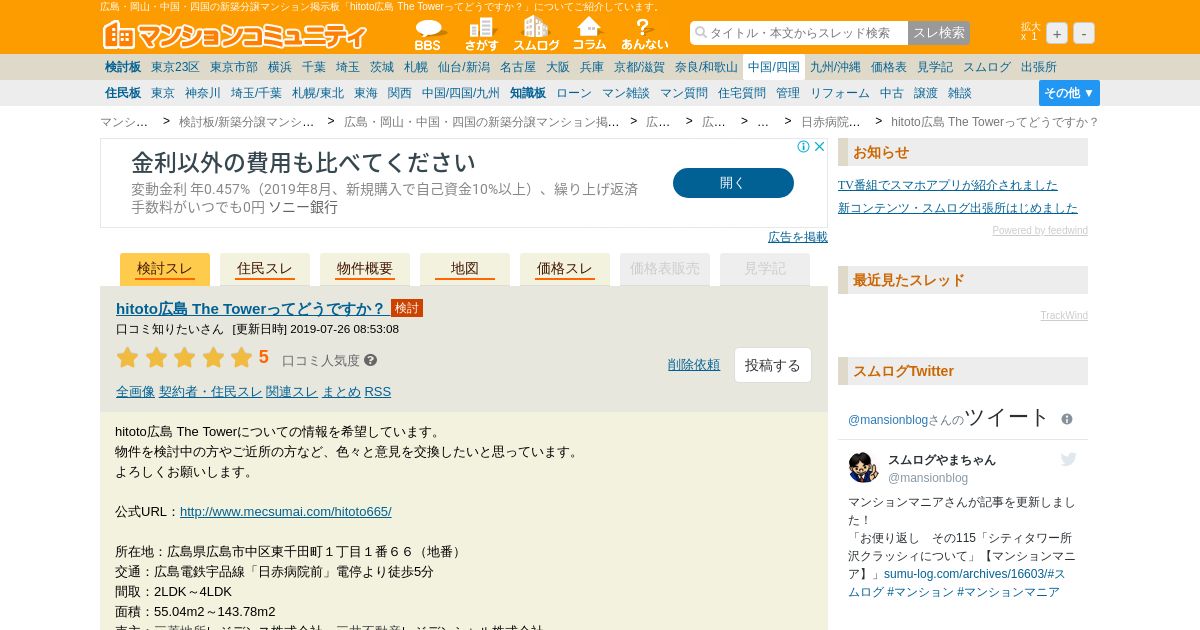Click the #マンションマニア hashtag in tweet
The image size is (1200, 630).
coord(1008,592)
